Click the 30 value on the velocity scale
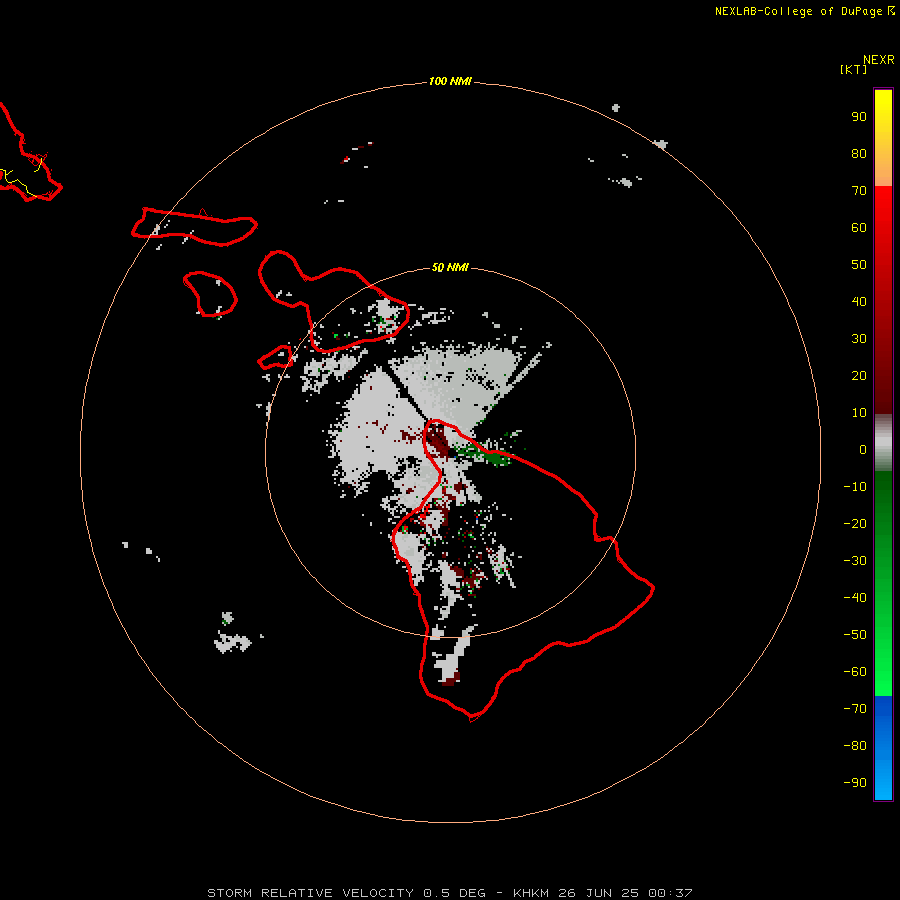Viewport: 900px width, 900px height. (x=859, y=339)
